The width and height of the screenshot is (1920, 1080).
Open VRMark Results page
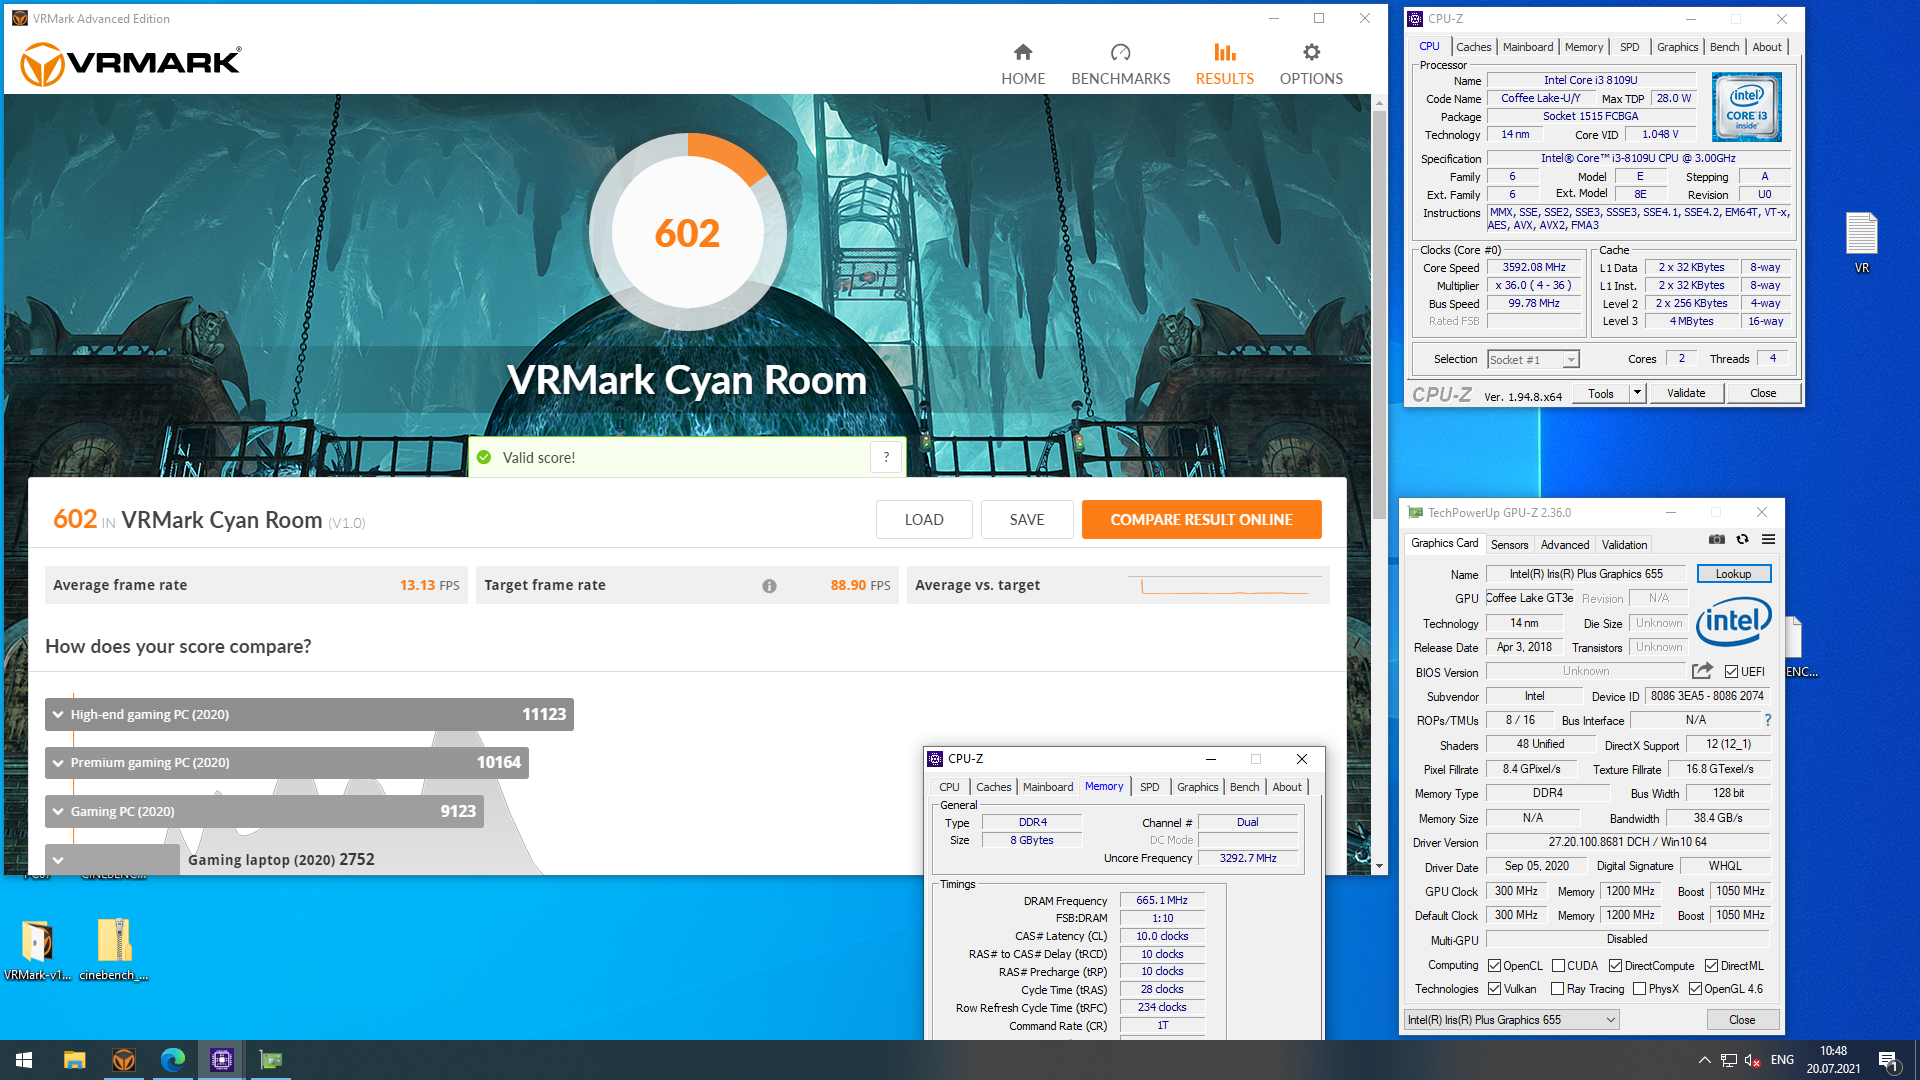point(1224,64)
